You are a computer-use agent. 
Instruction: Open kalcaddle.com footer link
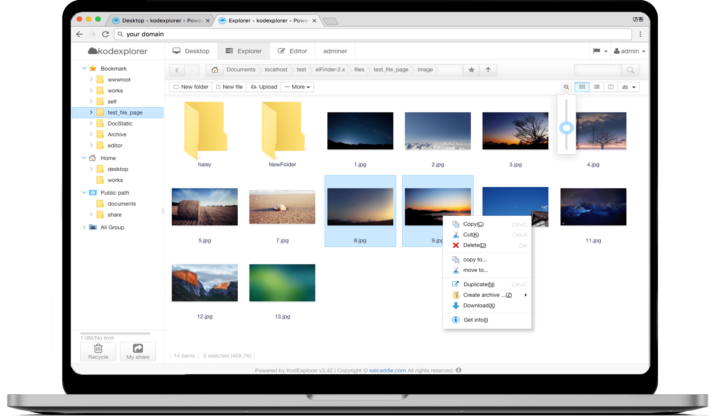387,370
